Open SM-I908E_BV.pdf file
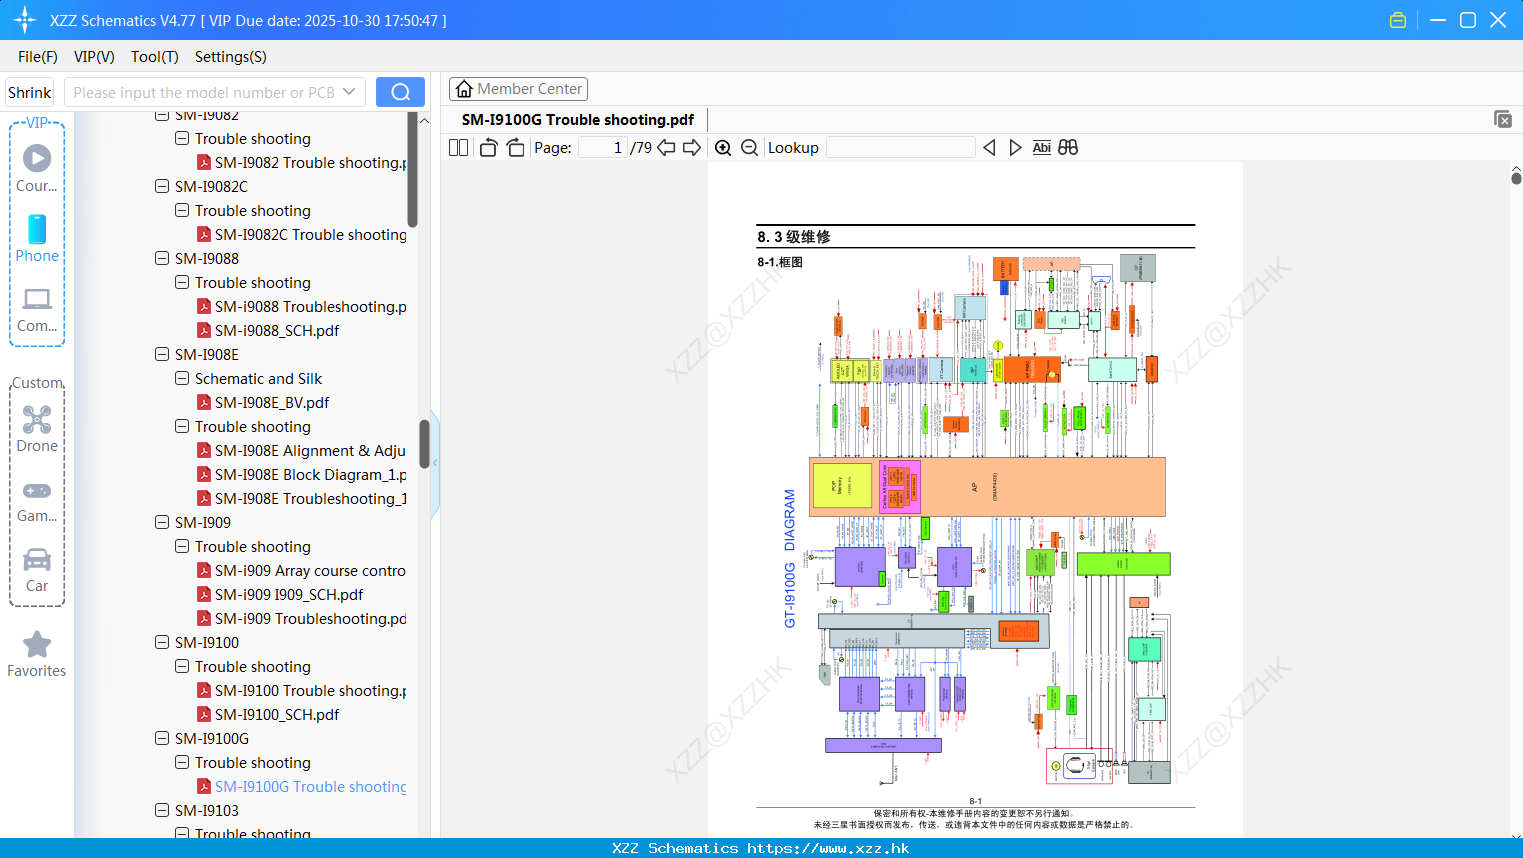 (262, 402)
